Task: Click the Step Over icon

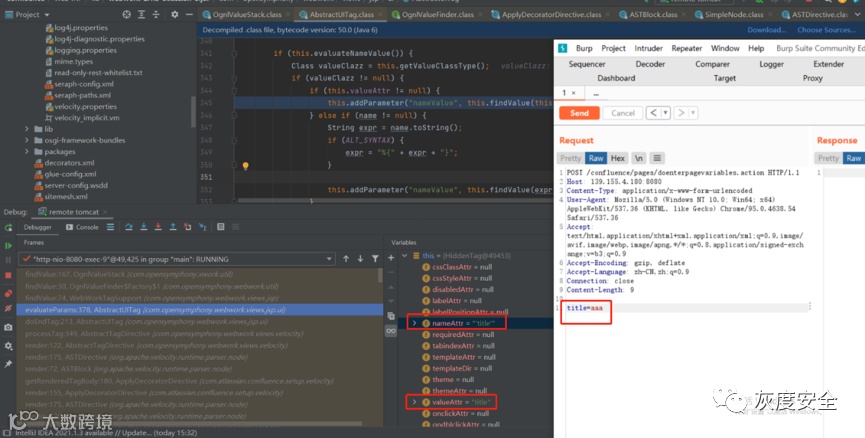Action: point(129,227)
